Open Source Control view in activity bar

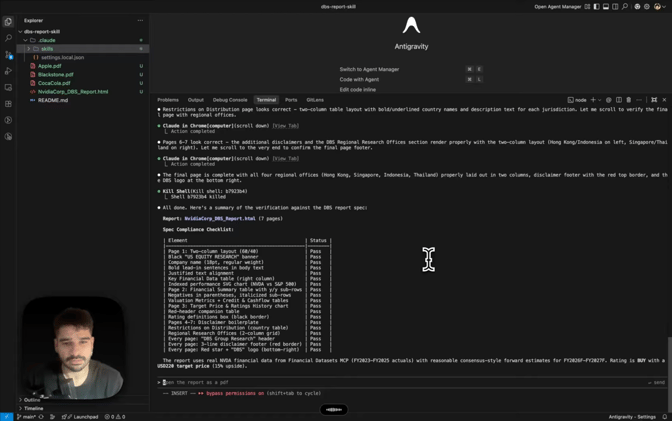click(x=8, y=54)
